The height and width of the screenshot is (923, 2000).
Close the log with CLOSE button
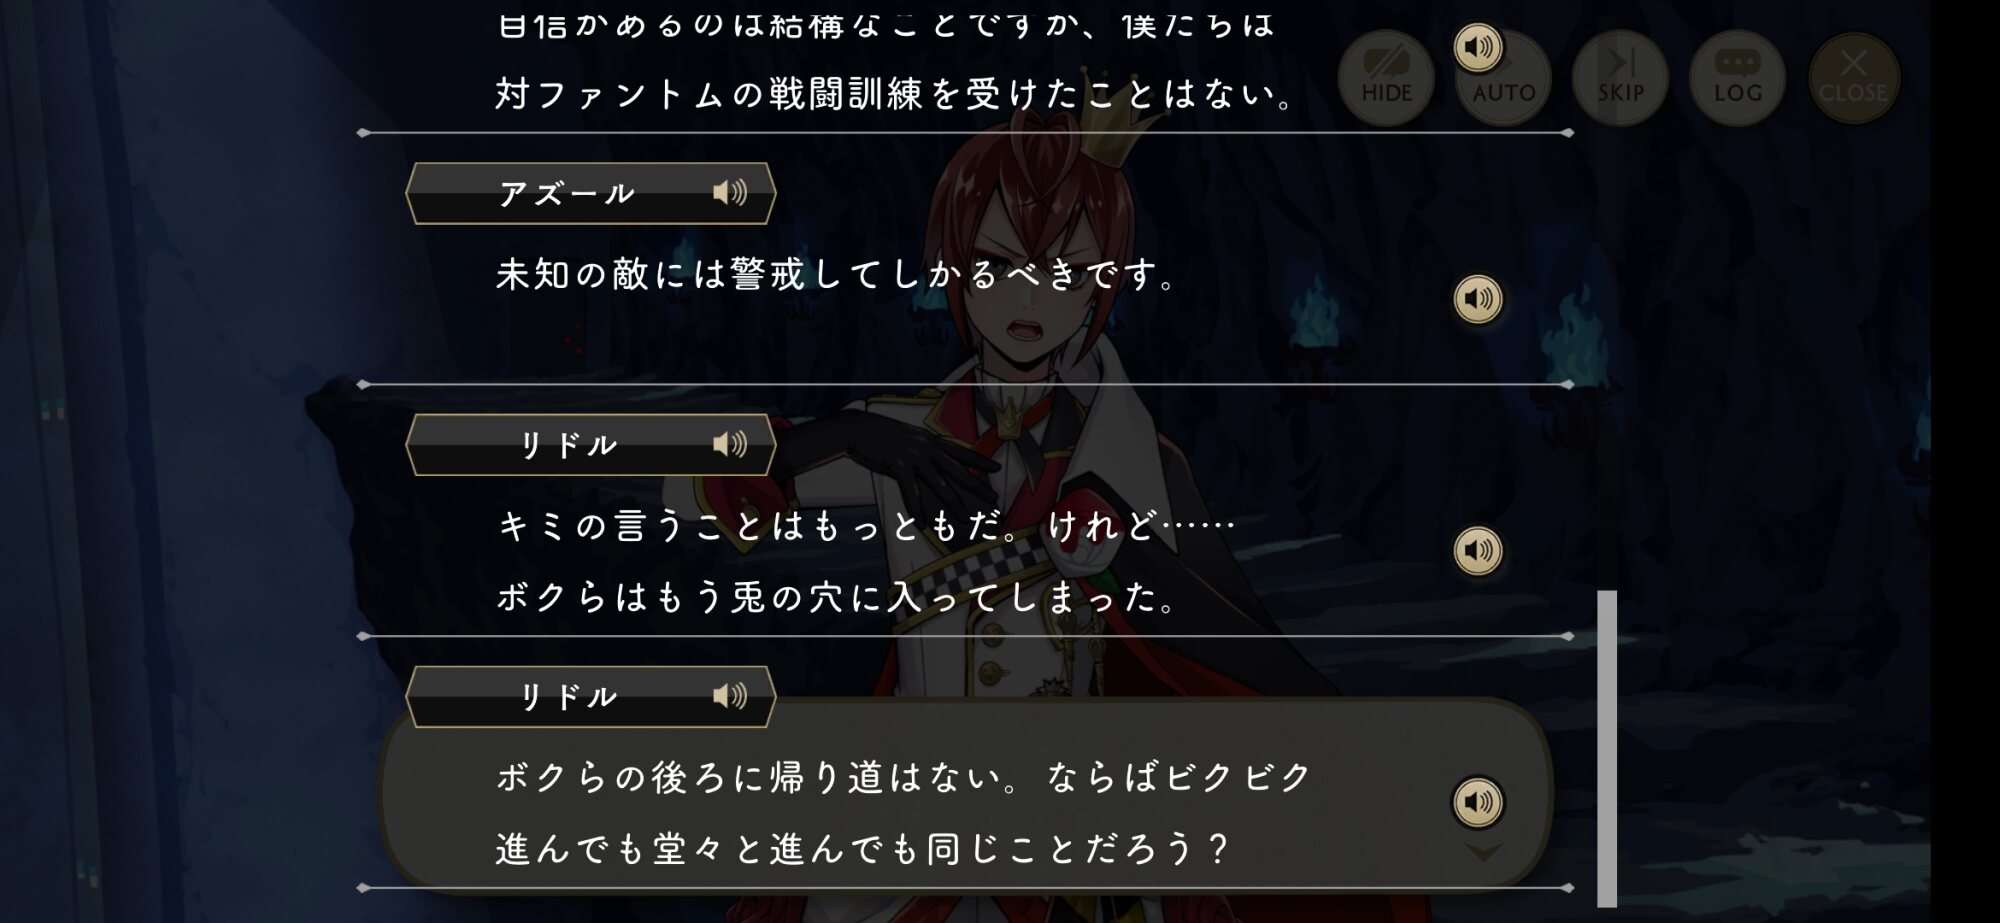point(1854,77)
